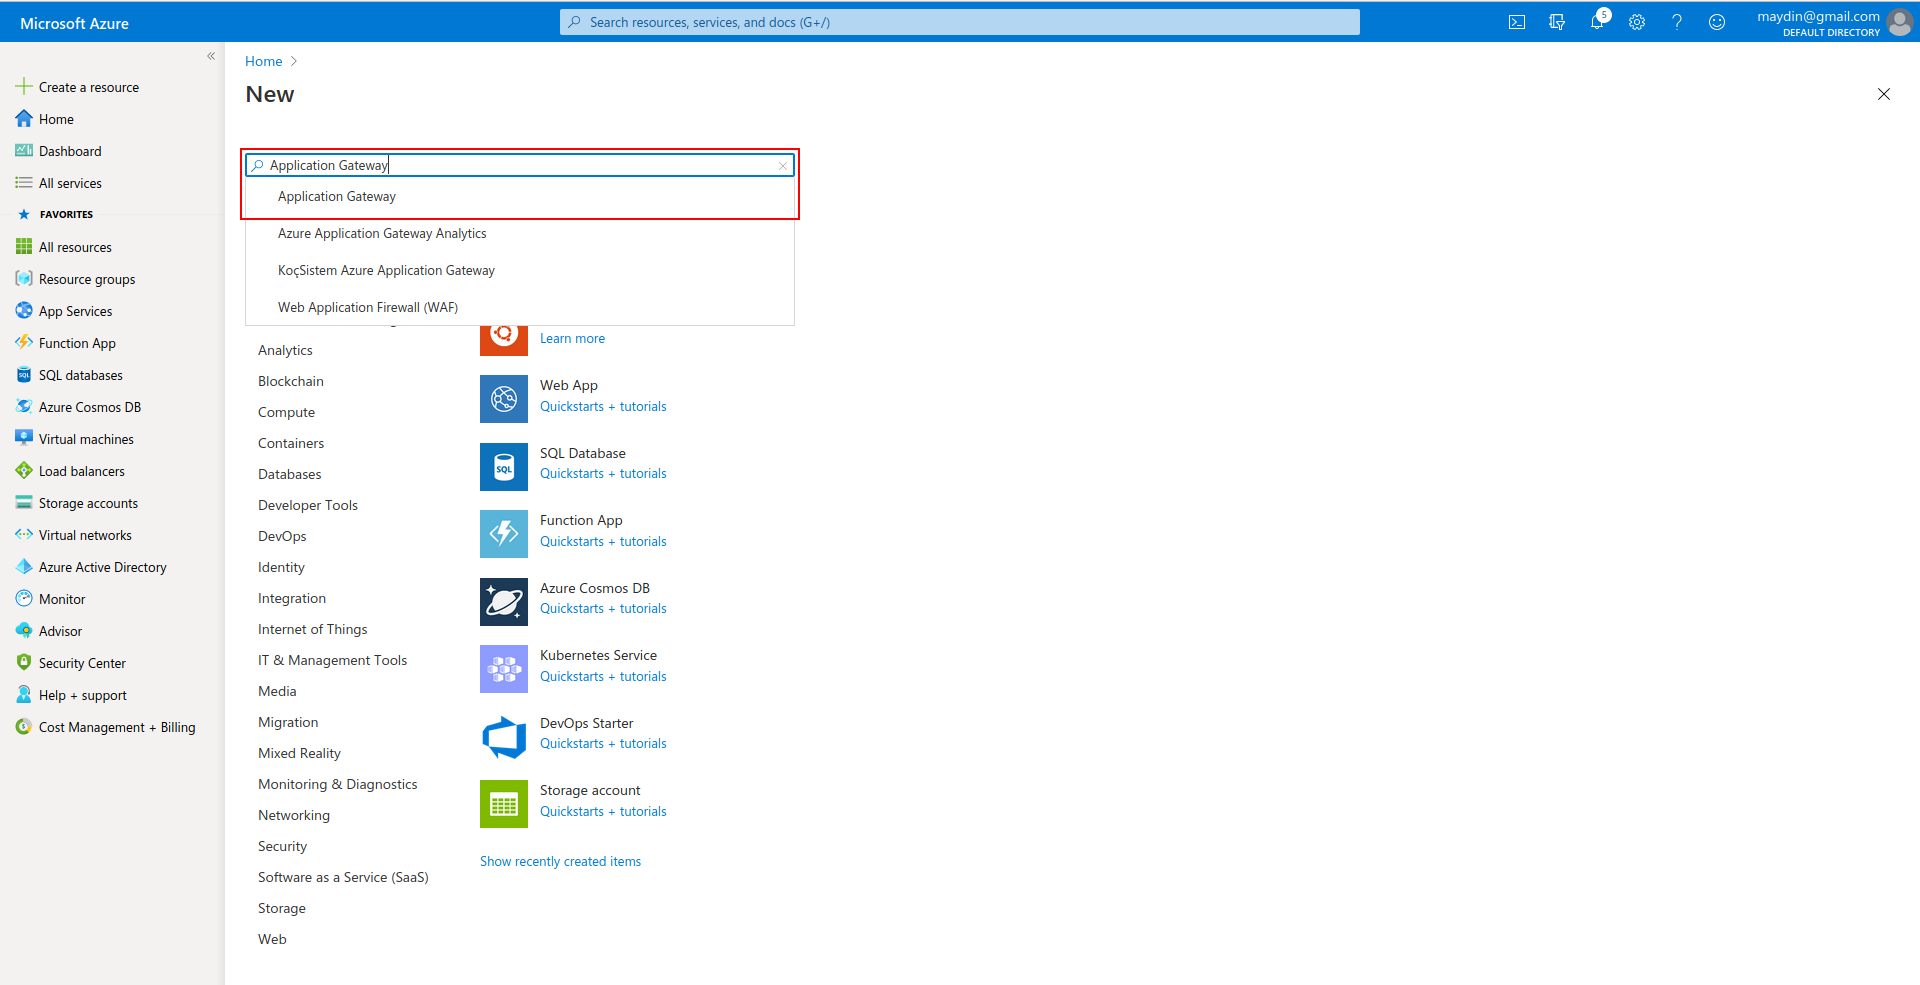The image size is (1920, 985).
Task: Open the feedback smiley icon
Action: [x=1717, y=22]
